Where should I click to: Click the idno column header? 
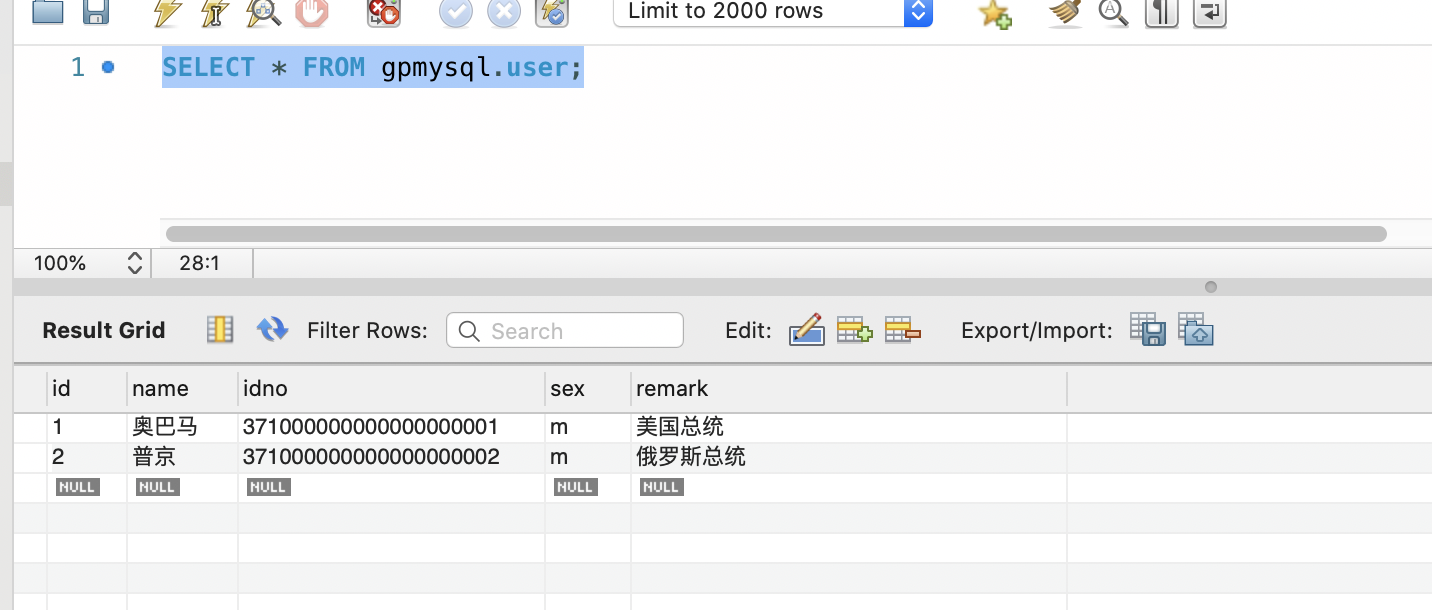pyautogui.click(x=391, y=389)
